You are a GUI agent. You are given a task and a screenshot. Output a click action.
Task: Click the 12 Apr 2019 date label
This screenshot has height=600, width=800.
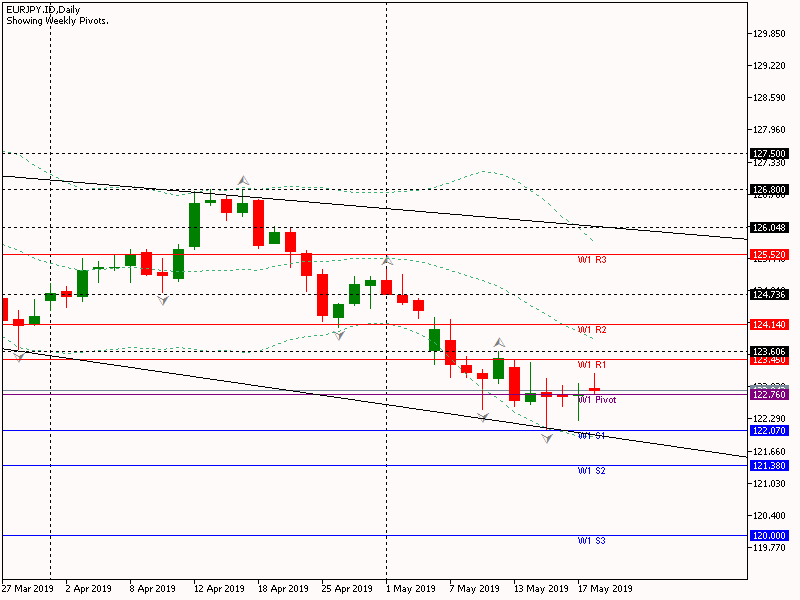coord(219,589)
